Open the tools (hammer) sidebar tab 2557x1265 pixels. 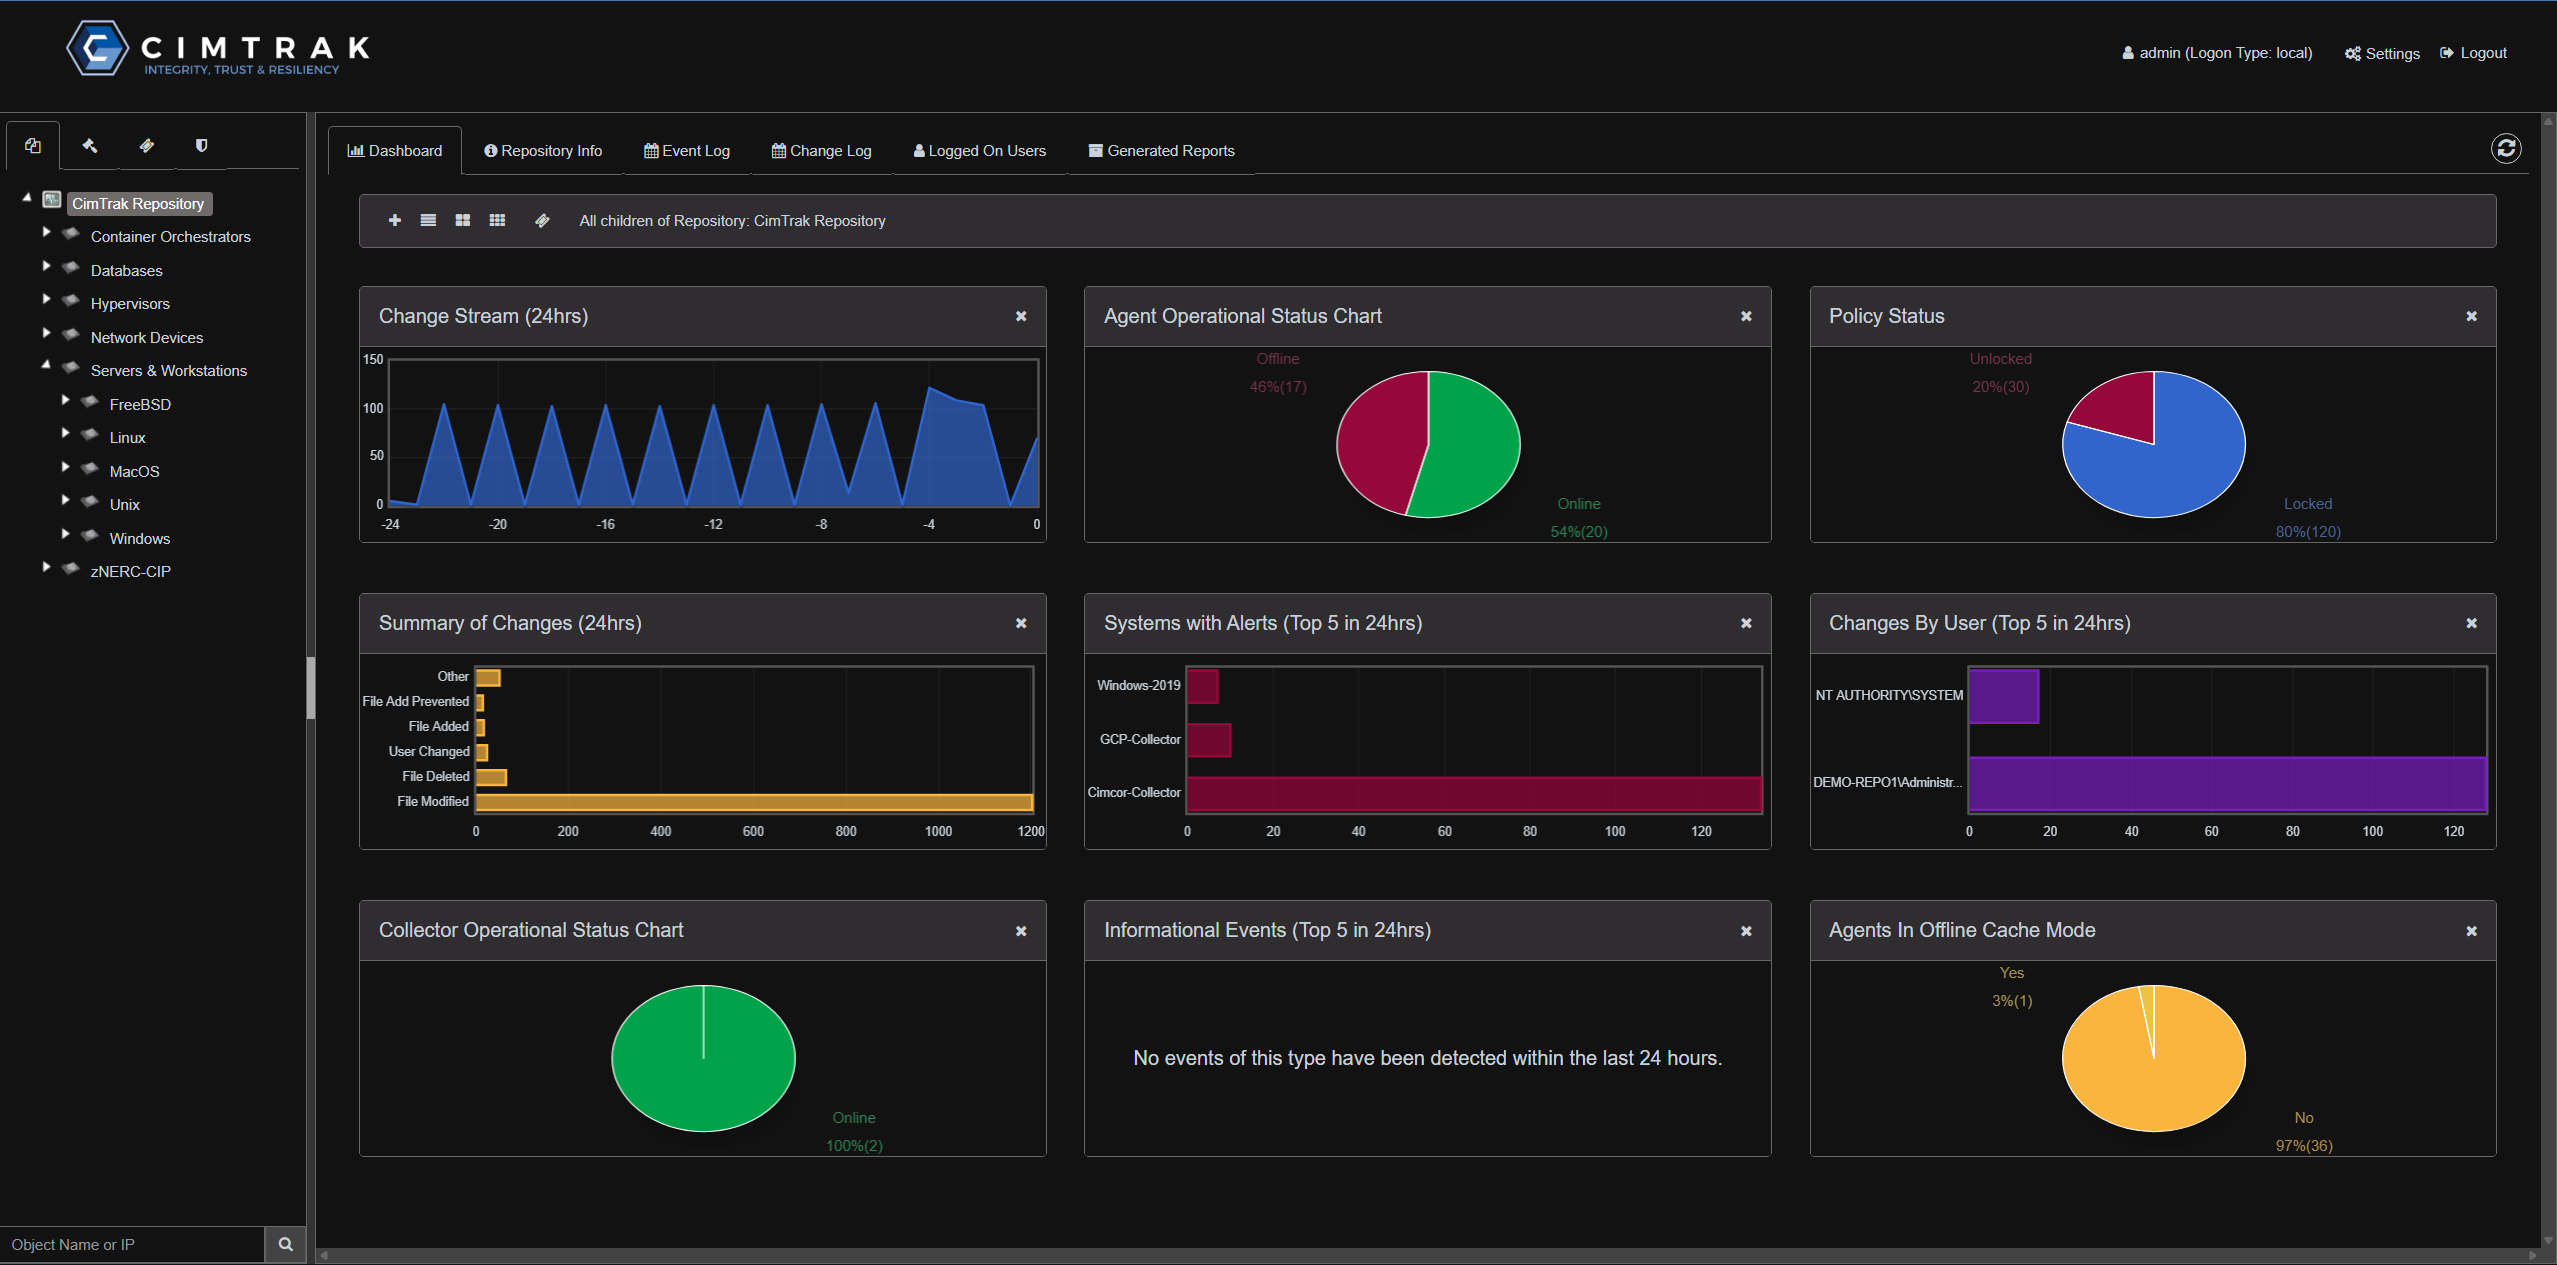coord(89,145)
